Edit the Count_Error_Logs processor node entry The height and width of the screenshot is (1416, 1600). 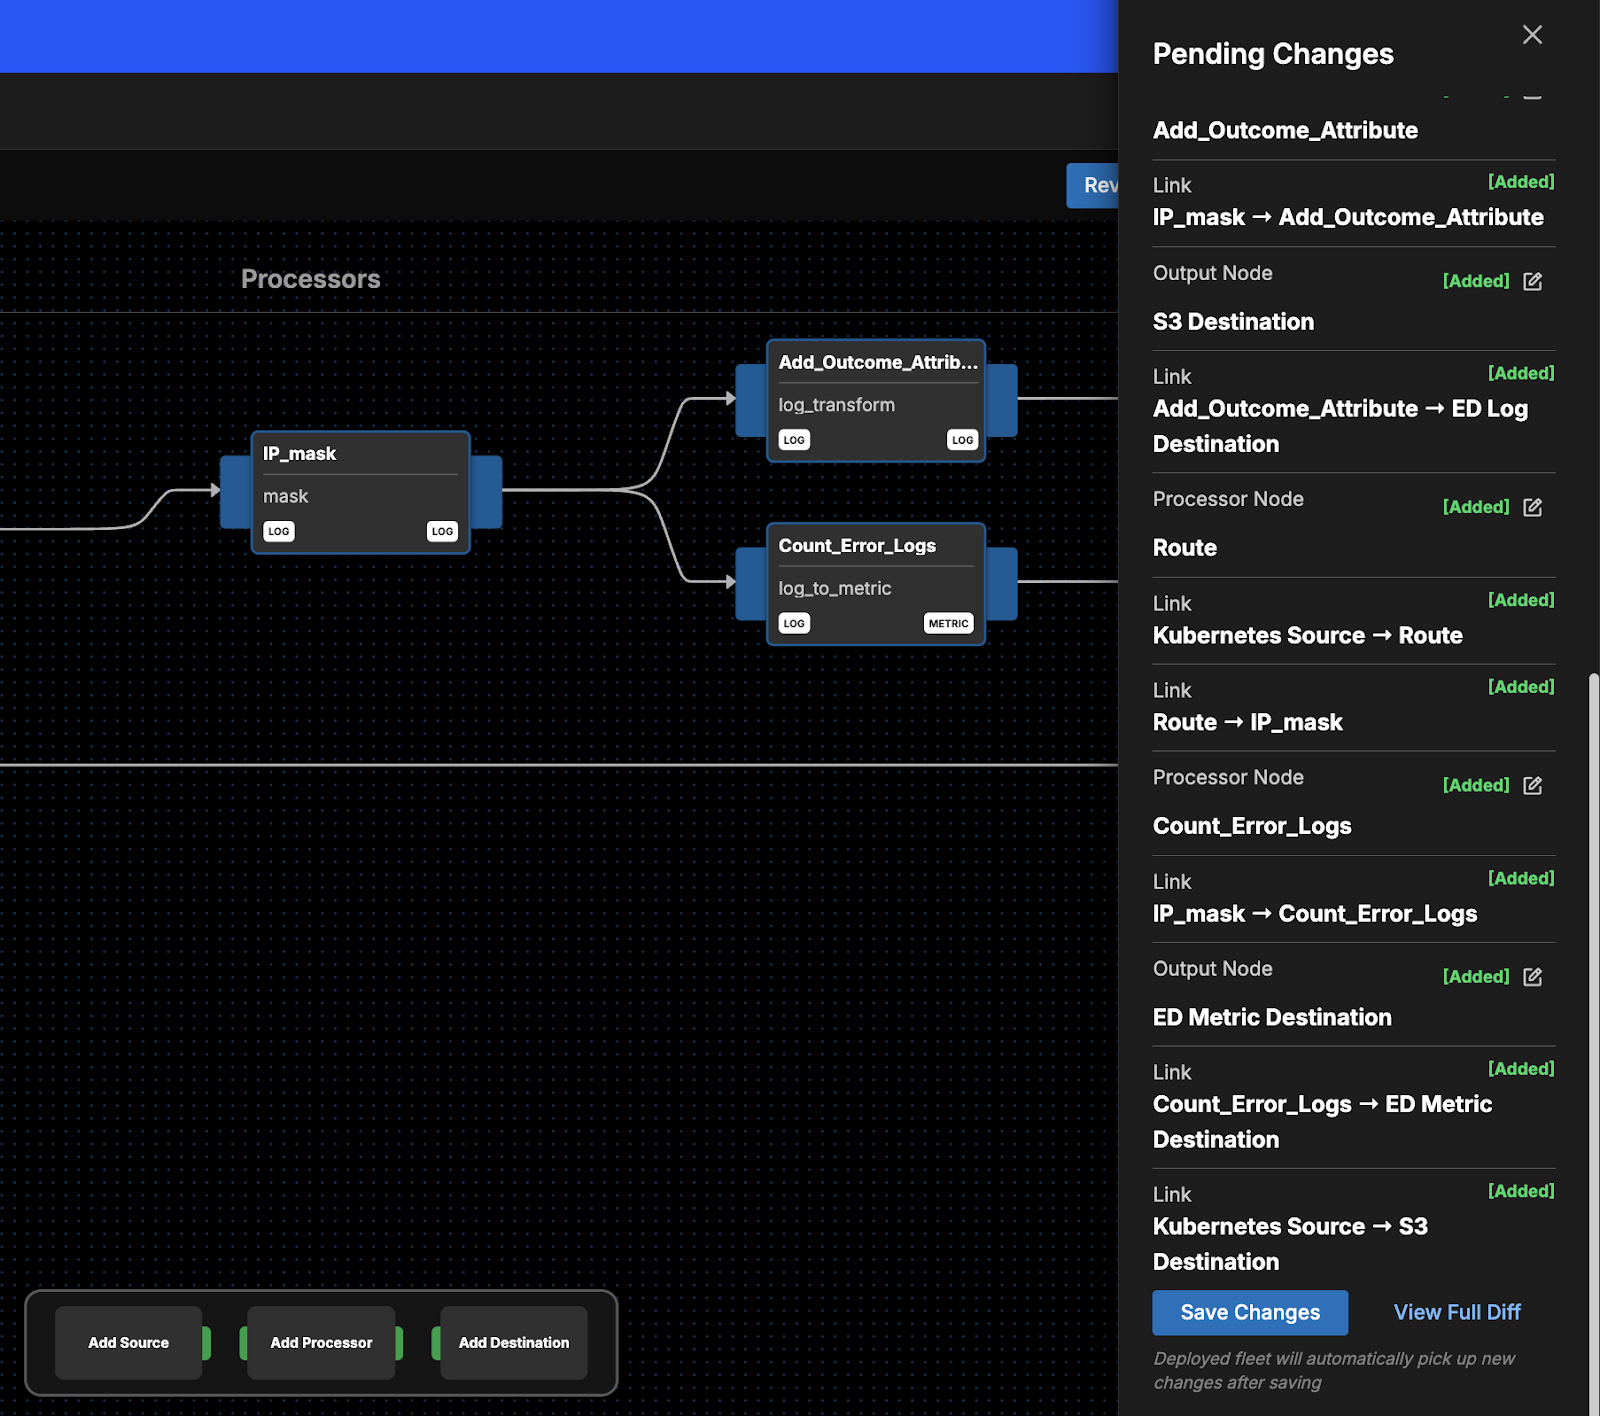pos(1532,786)
